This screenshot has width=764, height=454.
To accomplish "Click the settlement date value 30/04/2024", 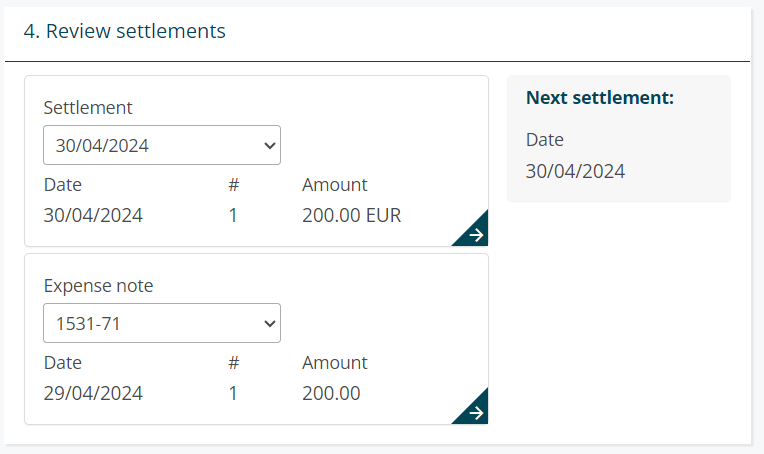I will click(93, 215).
